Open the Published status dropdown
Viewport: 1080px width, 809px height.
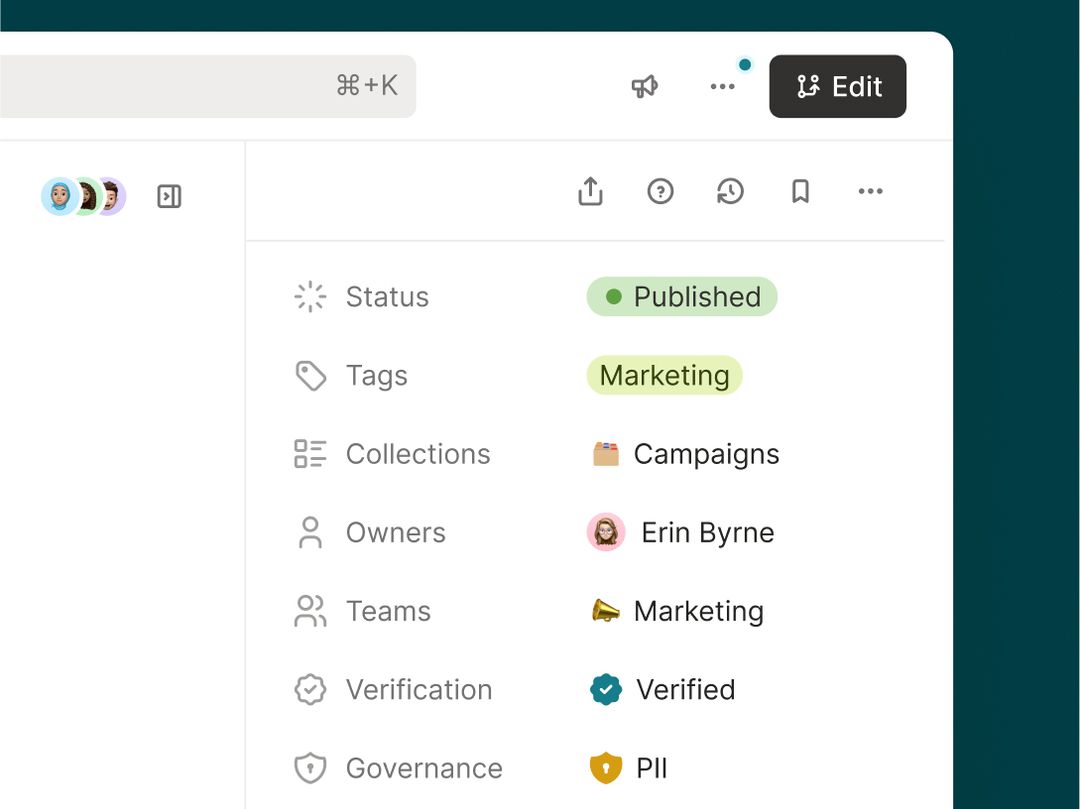point(682,297)
